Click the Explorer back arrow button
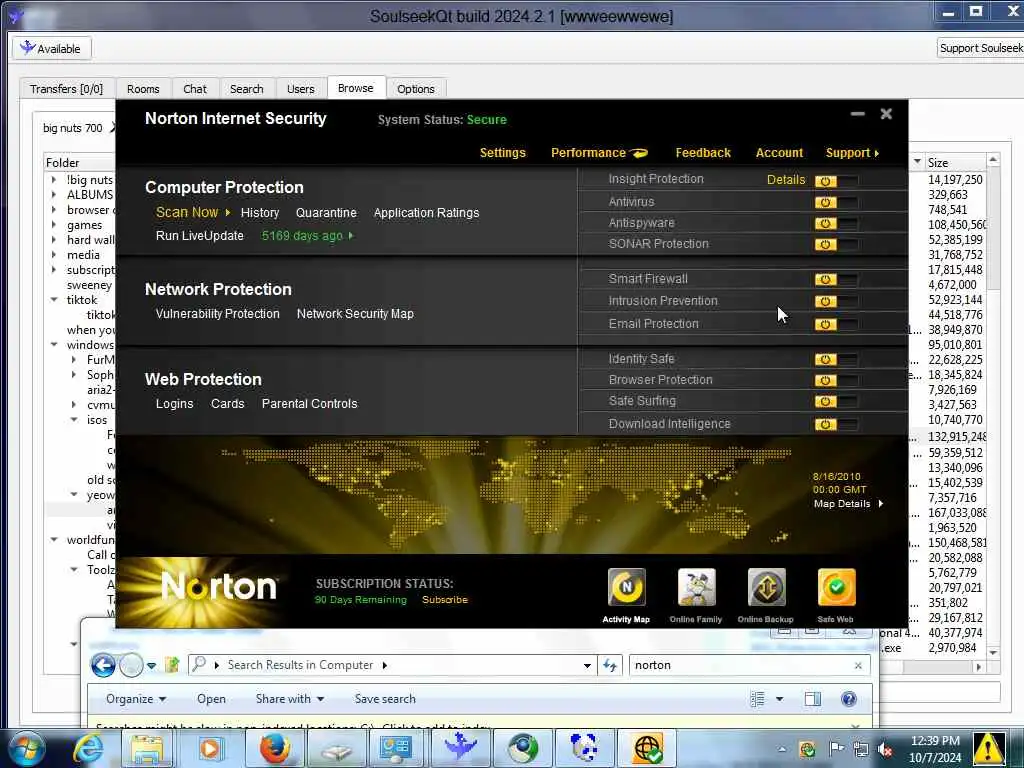This screenshot has width=1024, height=768. tap(103, 665)
